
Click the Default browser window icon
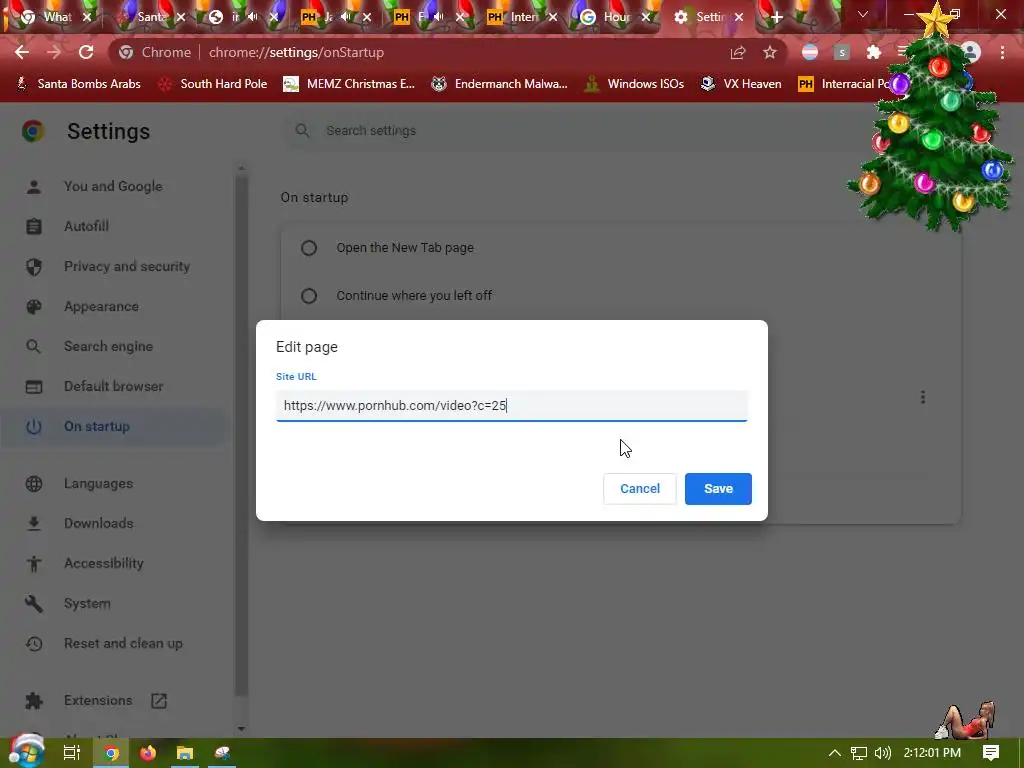point(34,387)
